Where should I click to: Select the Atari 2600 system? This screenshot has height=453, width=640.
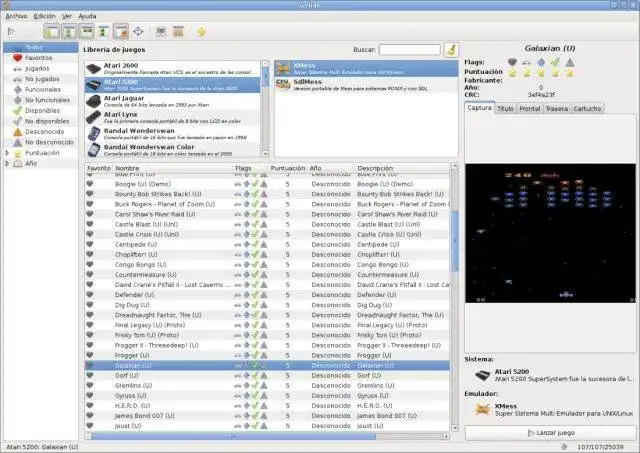(x=172, y=69)
